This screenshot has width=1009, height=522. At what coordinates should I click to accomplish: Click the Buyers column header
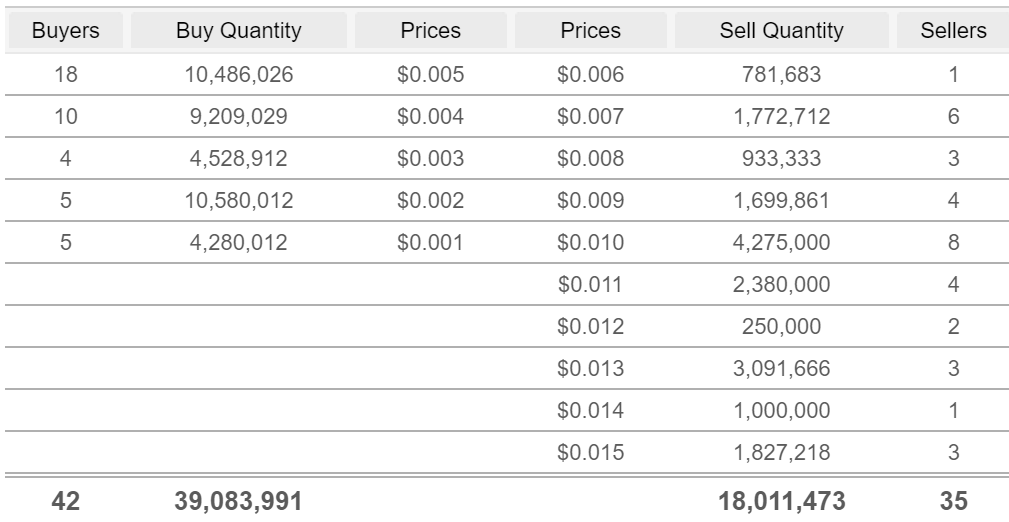coord(65,30)
